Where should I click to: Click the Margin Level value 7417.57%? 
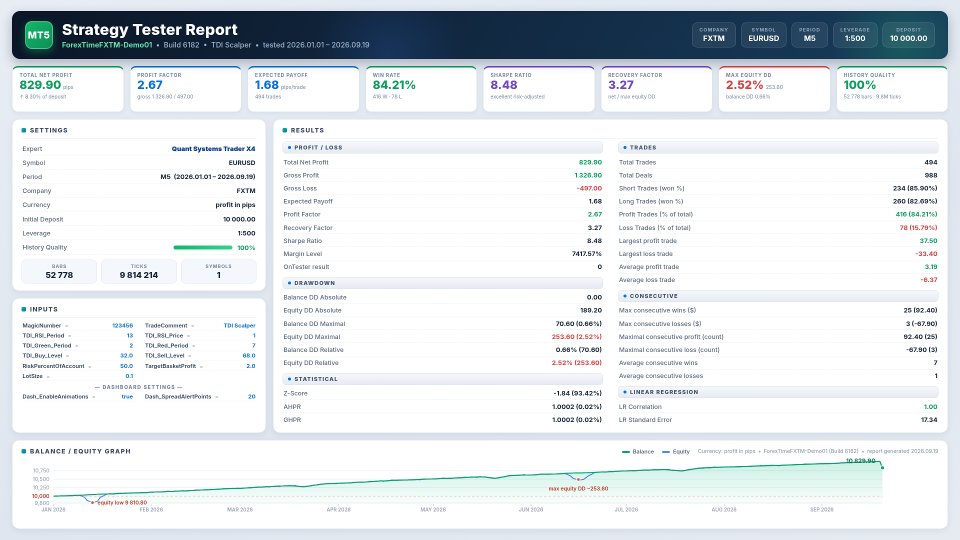pos(587,253)
